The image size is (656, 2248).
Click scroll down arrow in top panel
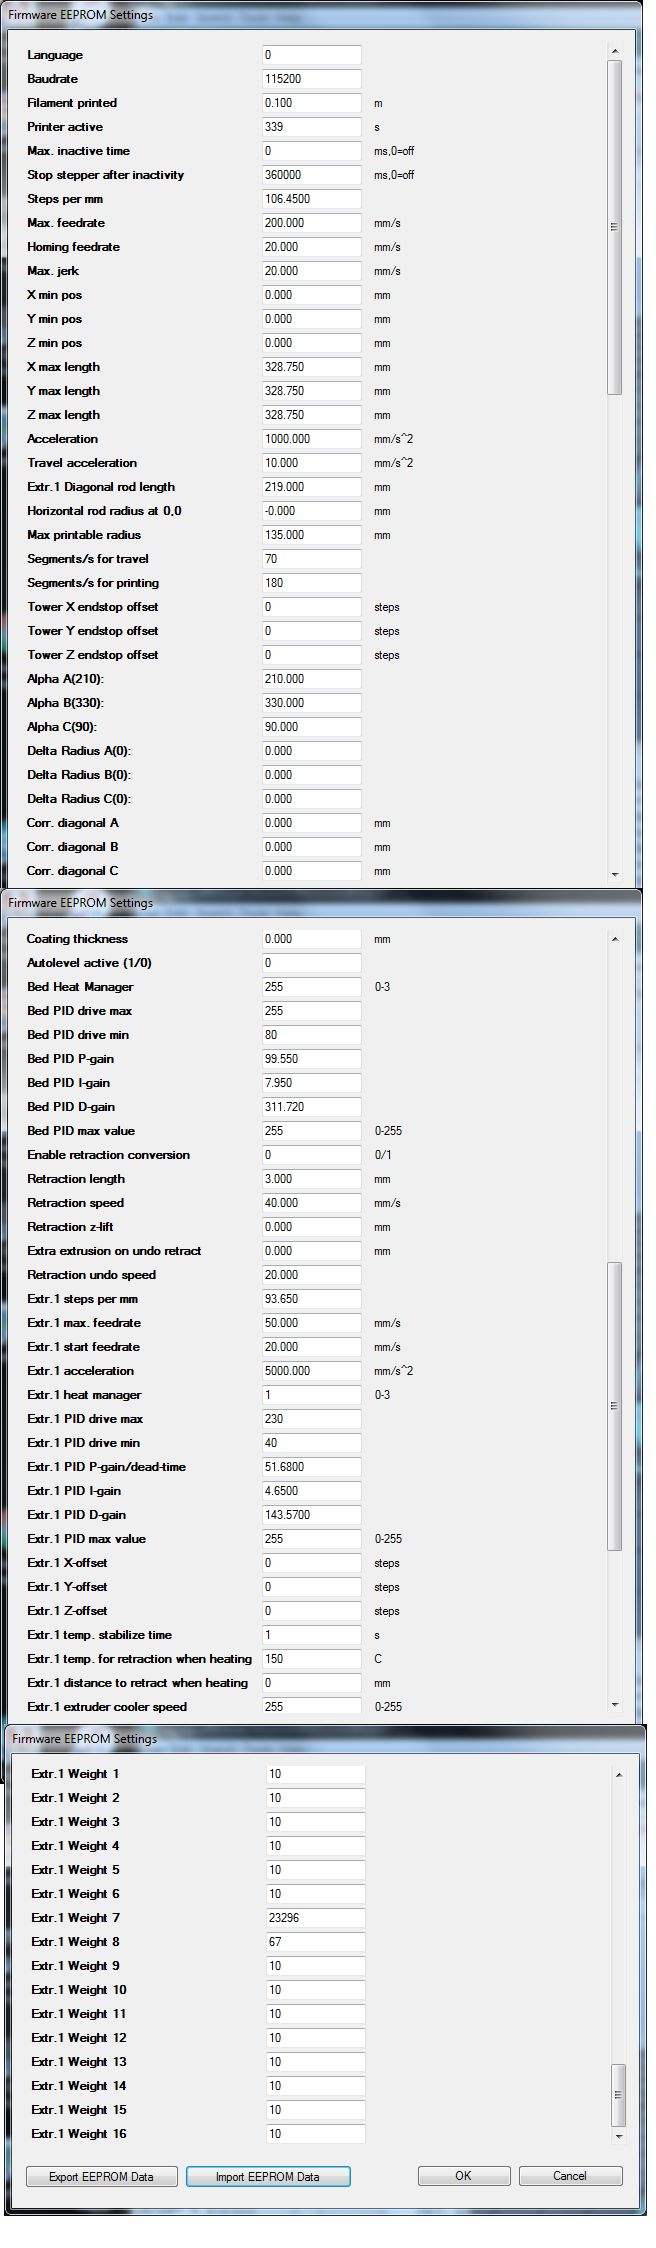click(x=615, y=874)
